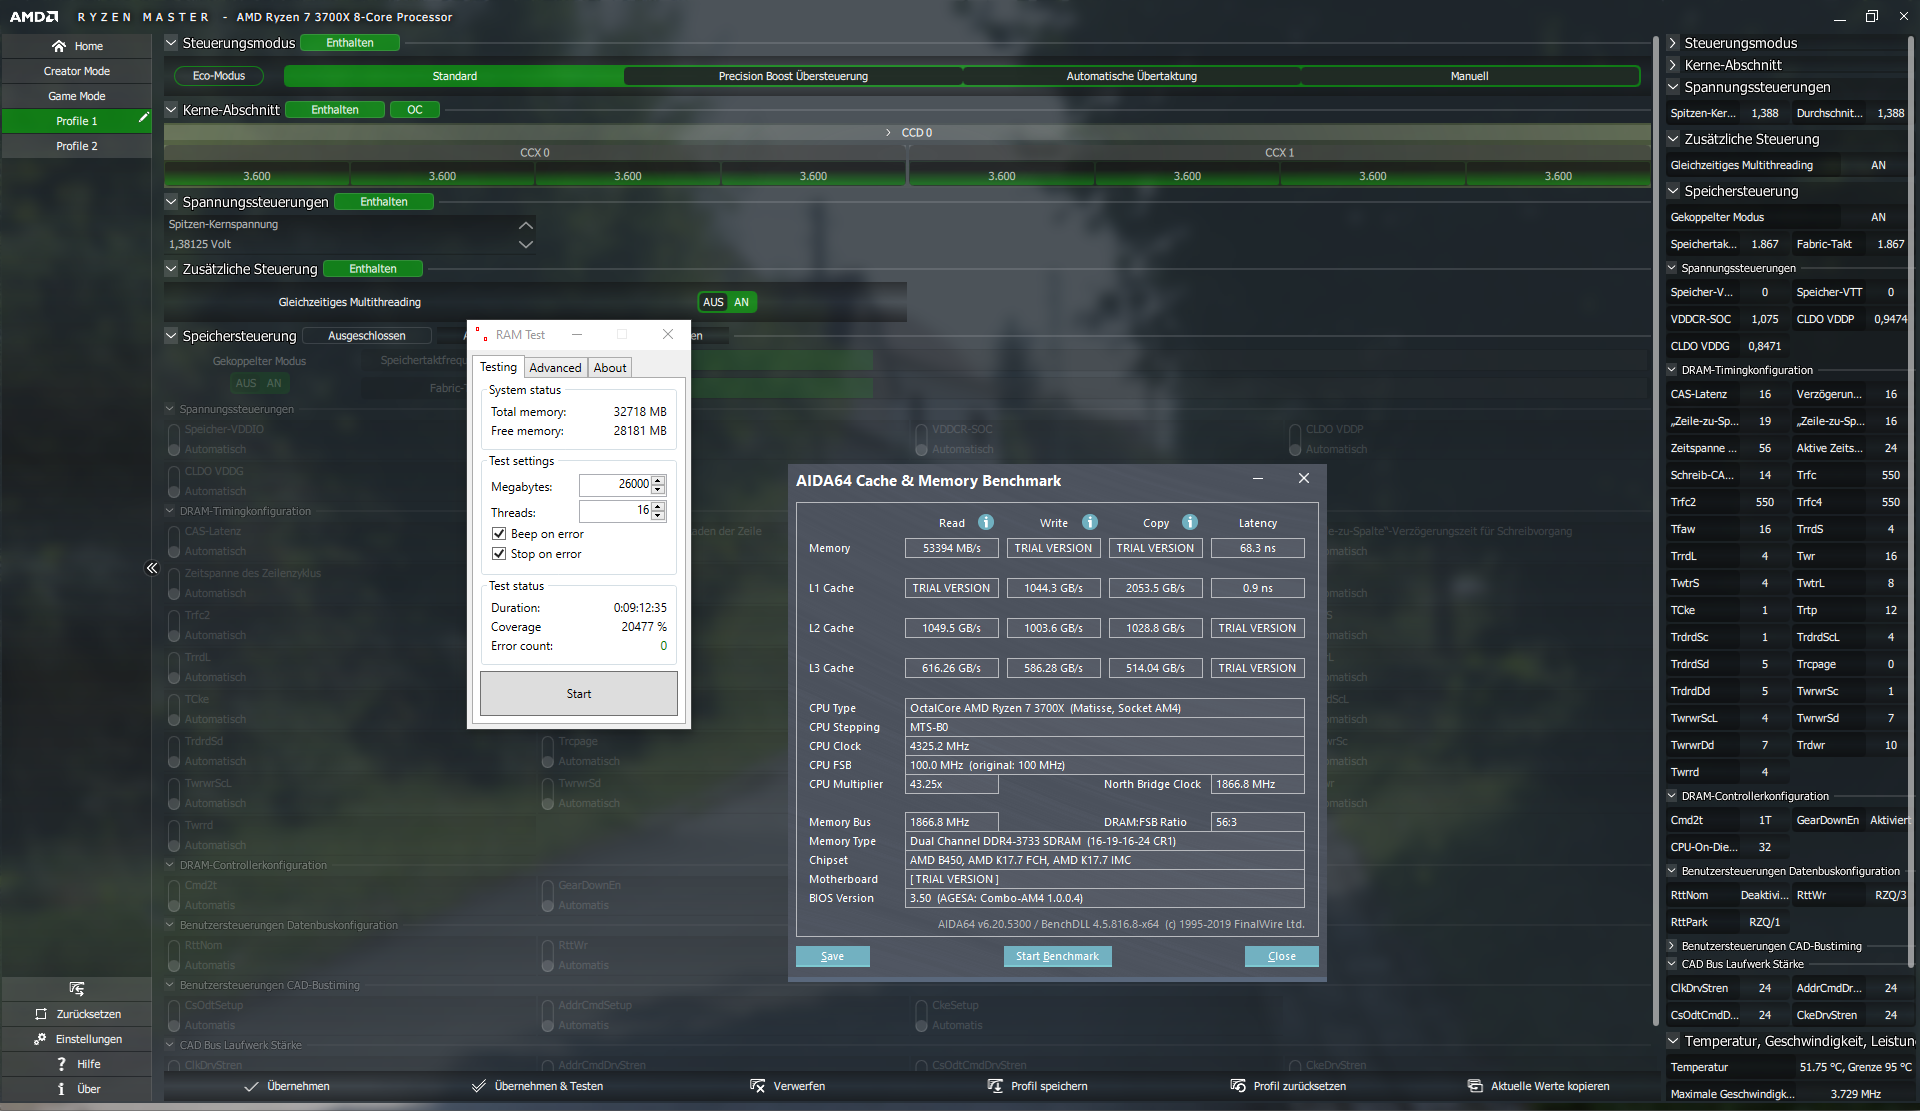Click the Read info icon in AIDA64

pyautogui.click(x=986, y=522)
